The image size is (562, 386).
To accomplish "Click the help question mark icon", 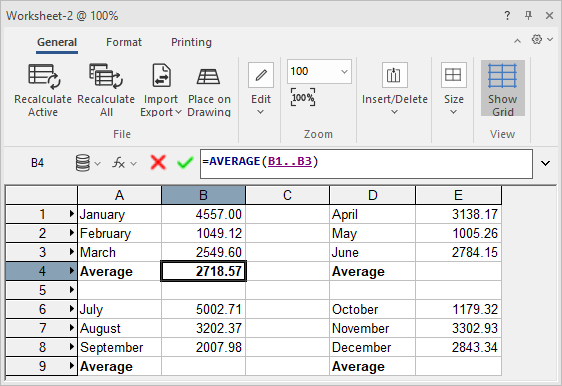I will tap(507, 15).
